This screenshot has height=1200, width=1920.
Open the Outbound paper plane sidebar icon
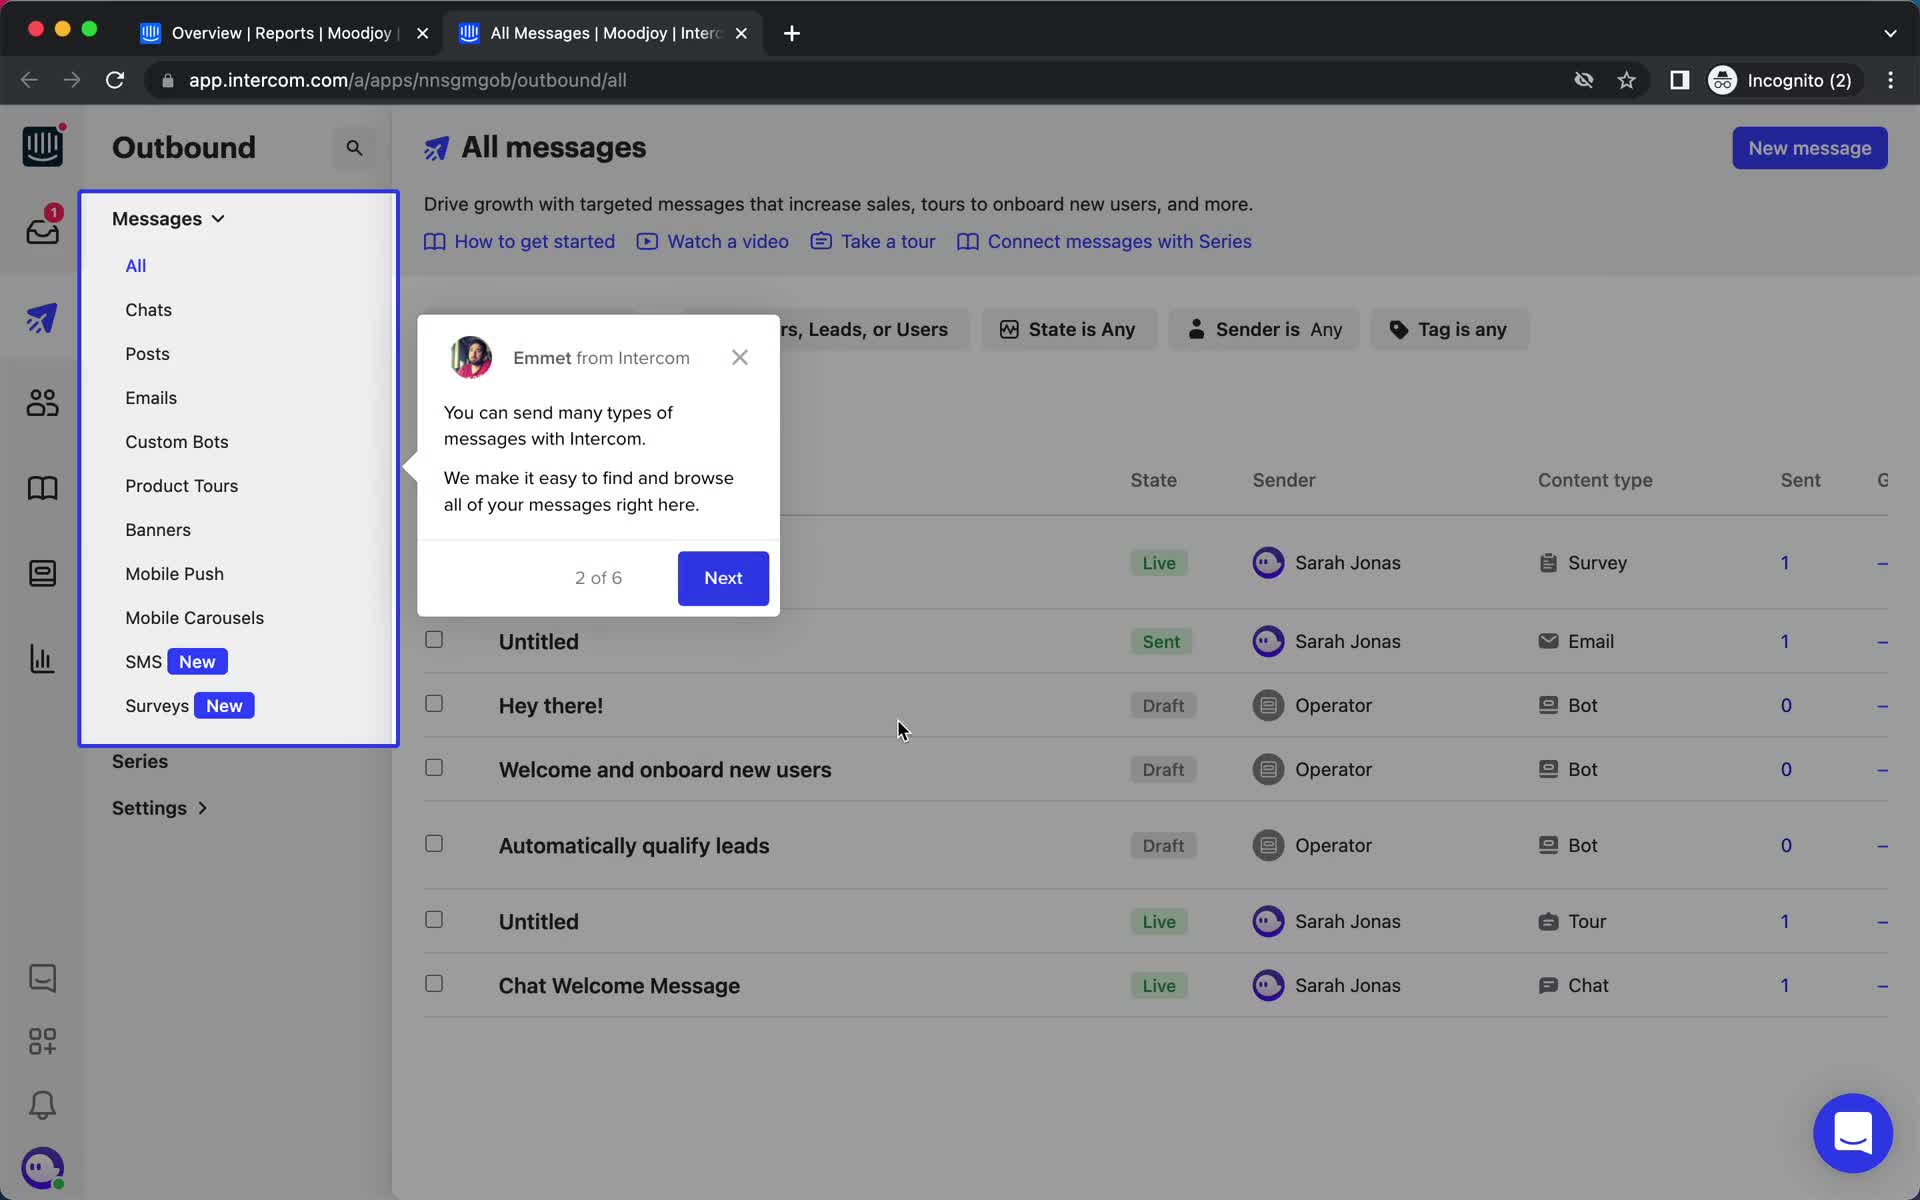(x=42, y=319)
